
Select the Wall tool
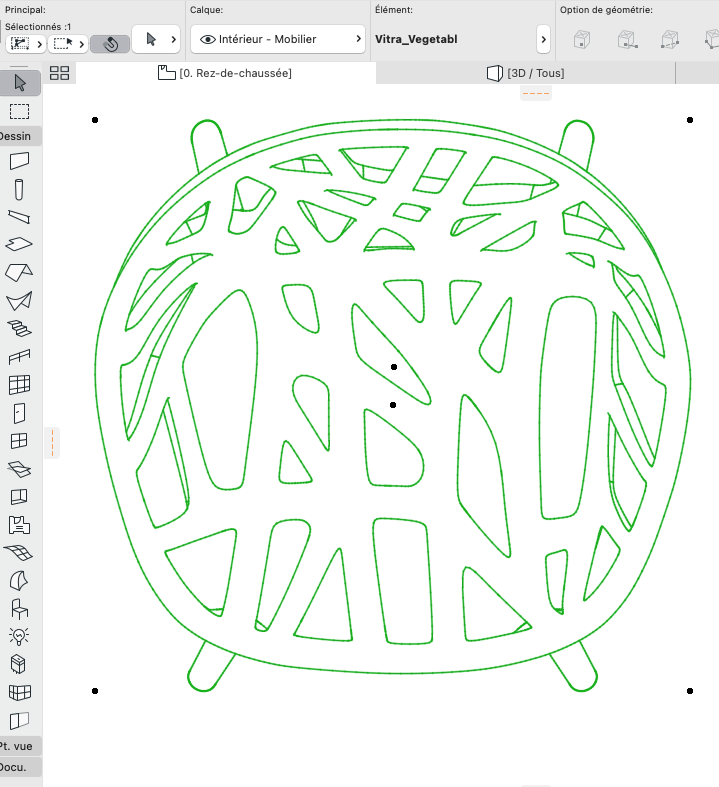tap(20, 161)
